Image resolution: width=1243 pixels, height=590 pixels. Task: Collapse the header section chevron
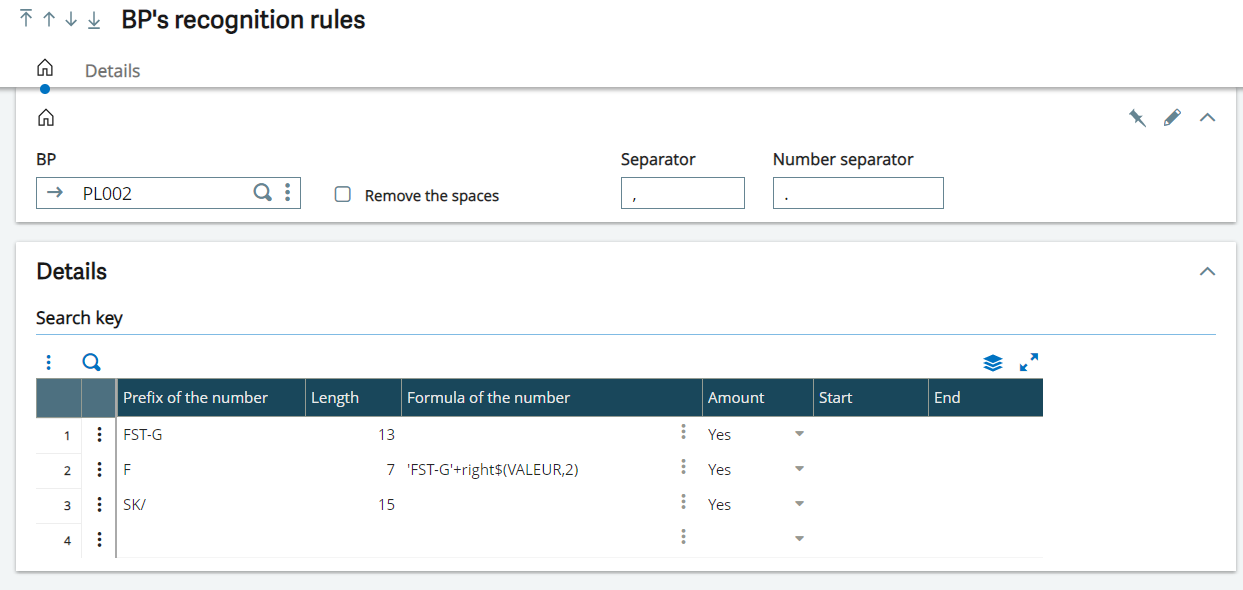pyautogui.click(x=1207, y=118)
